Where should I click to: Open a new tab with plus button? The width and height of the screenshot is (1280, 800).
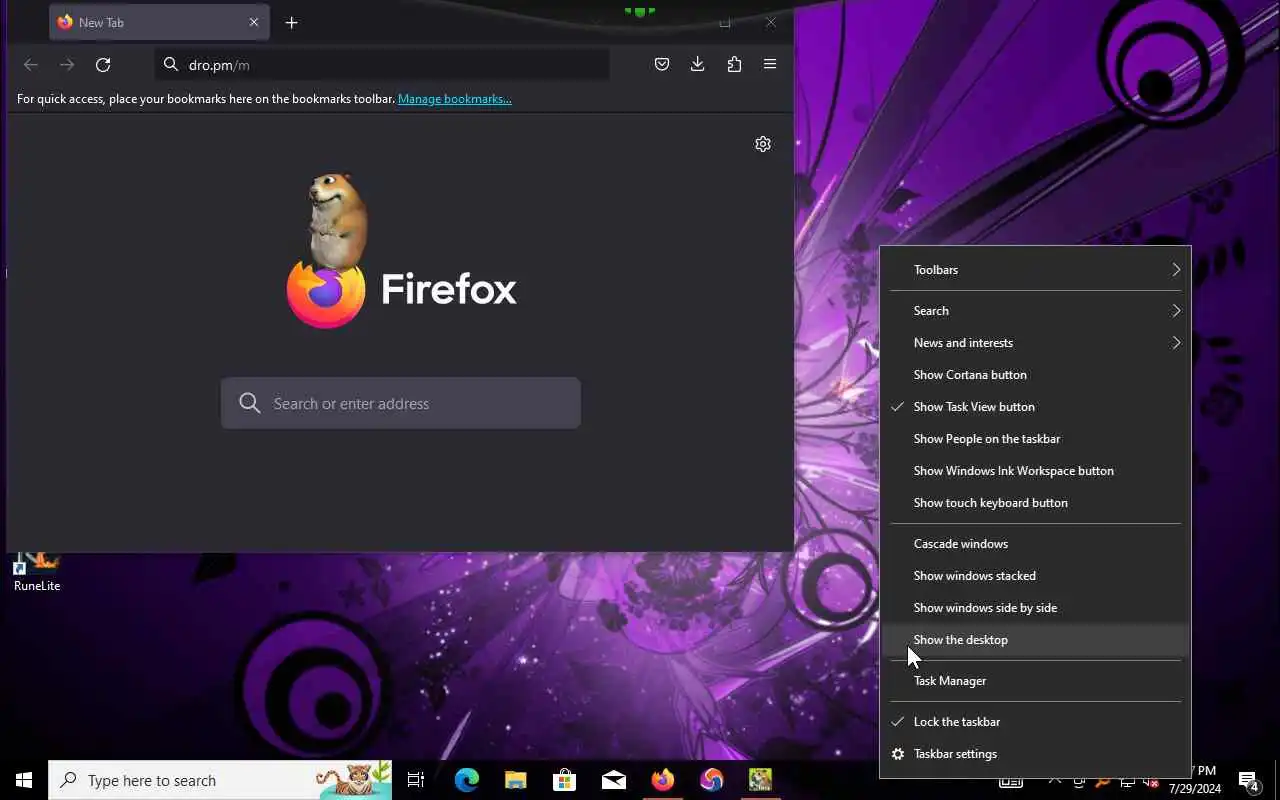point(292,22)
